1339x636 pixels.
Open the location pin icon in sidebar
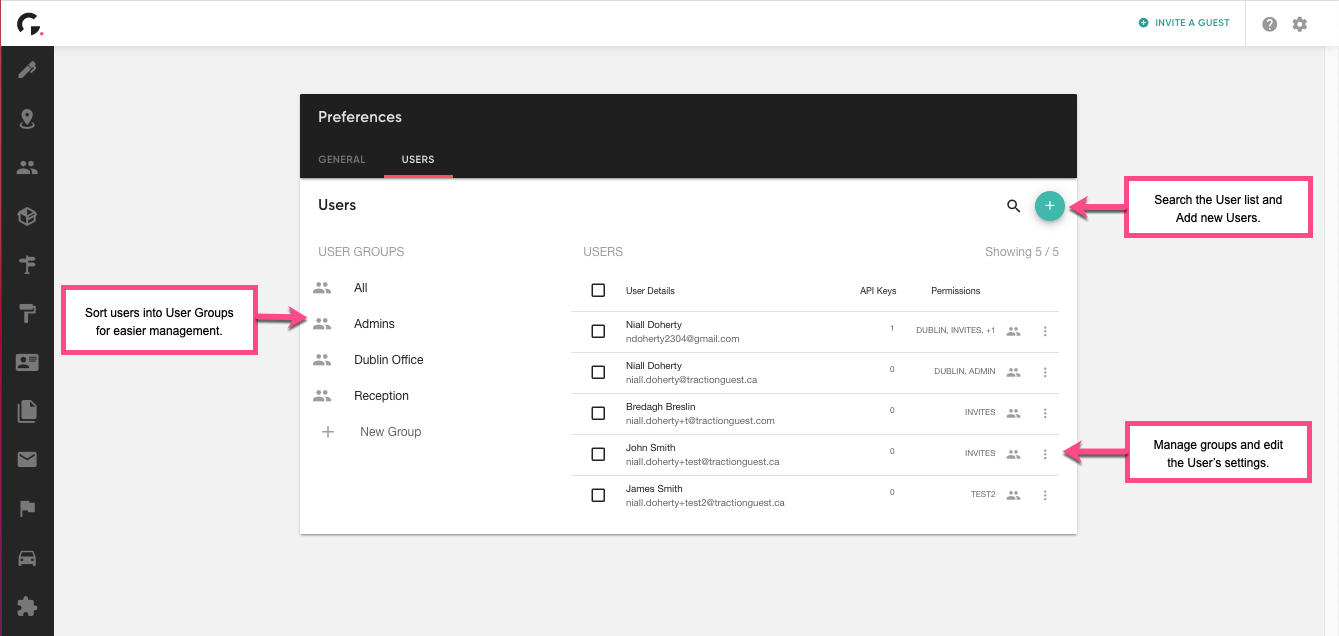pos(27,118)
